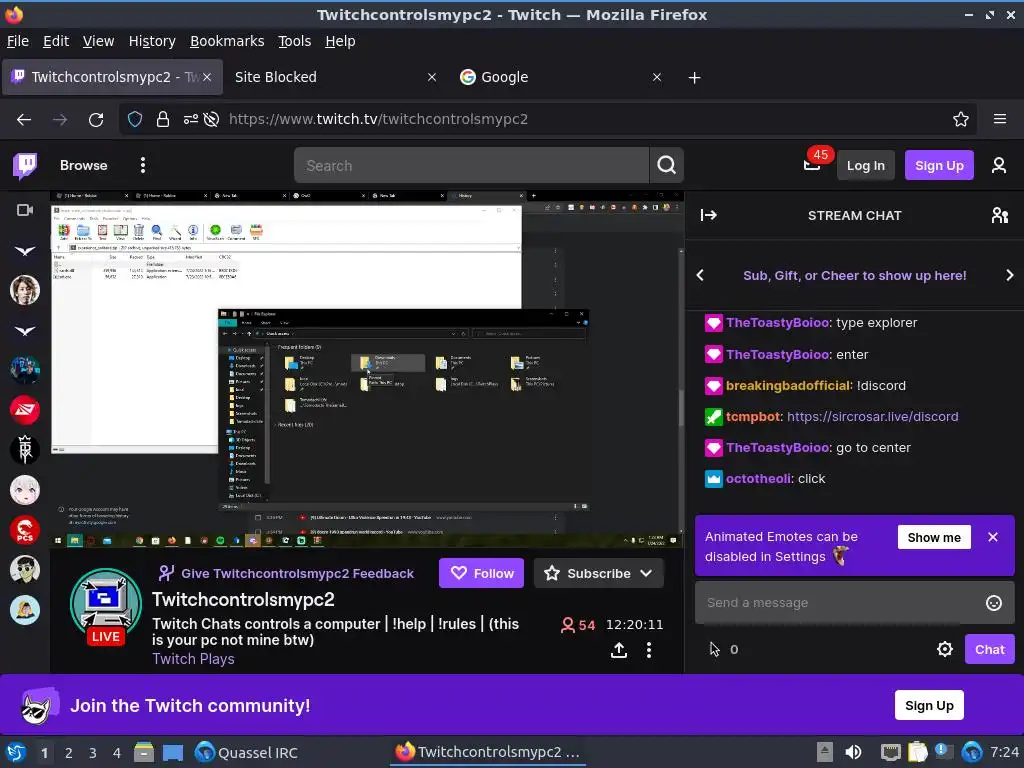Screen dimensions: 1024x768
Task: Click the Chat send button
Action: (989, 649)
